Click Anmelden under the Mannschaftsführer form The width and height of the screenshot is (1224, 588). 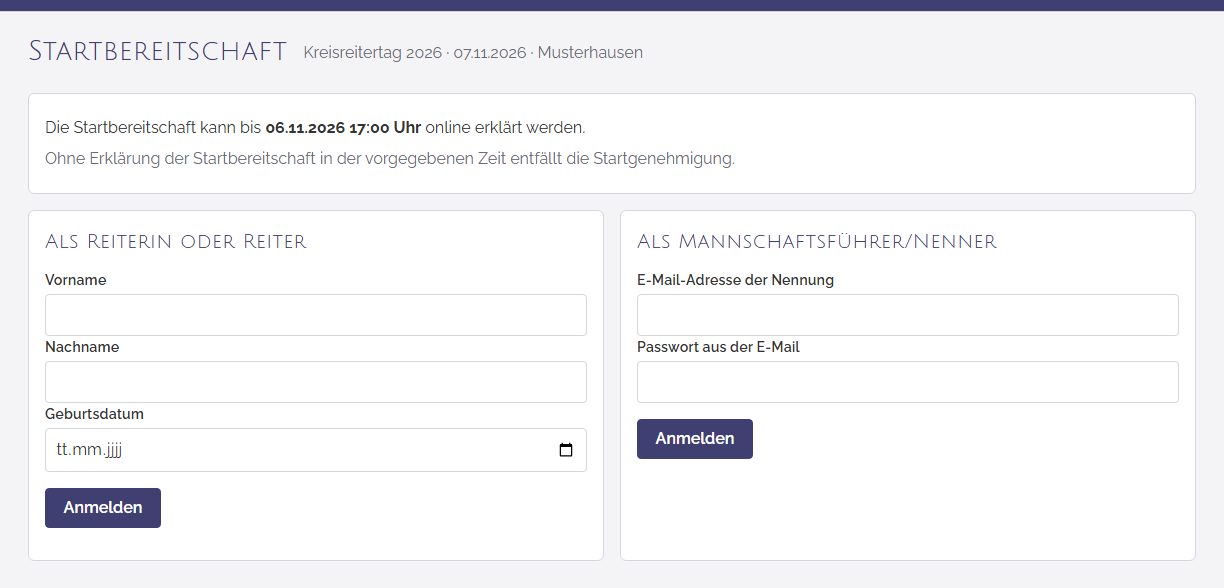(695, 439)
